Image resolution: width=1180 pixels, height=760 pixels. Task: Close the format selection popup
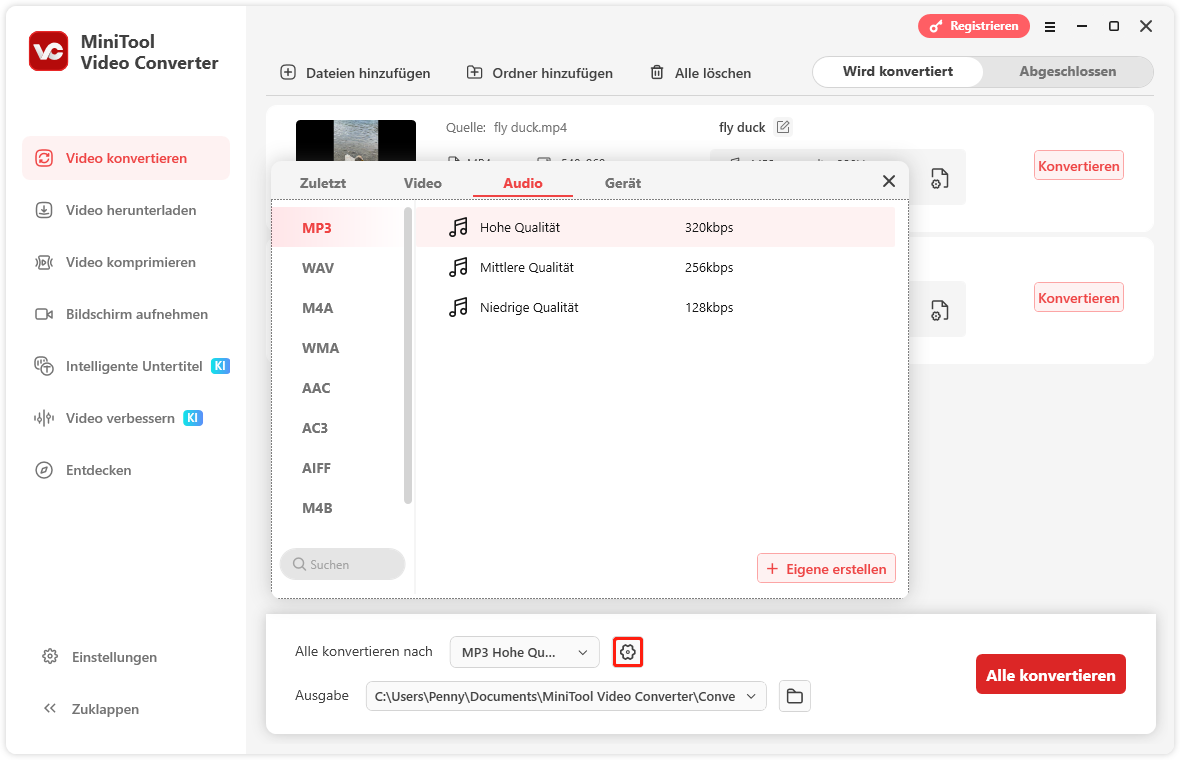[x=889, y=181]
